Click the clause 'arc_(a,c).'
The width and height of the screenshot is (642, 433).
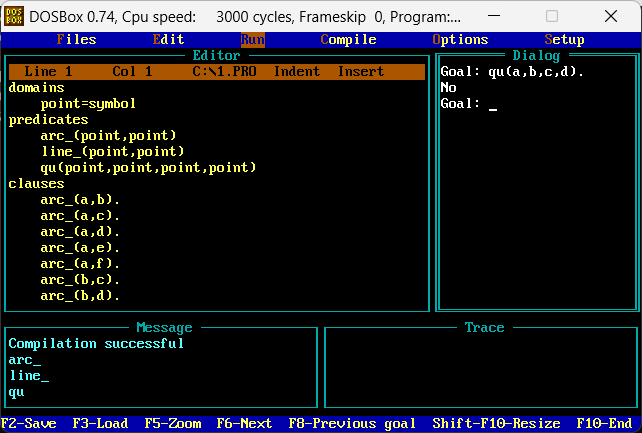click(80, 216)
